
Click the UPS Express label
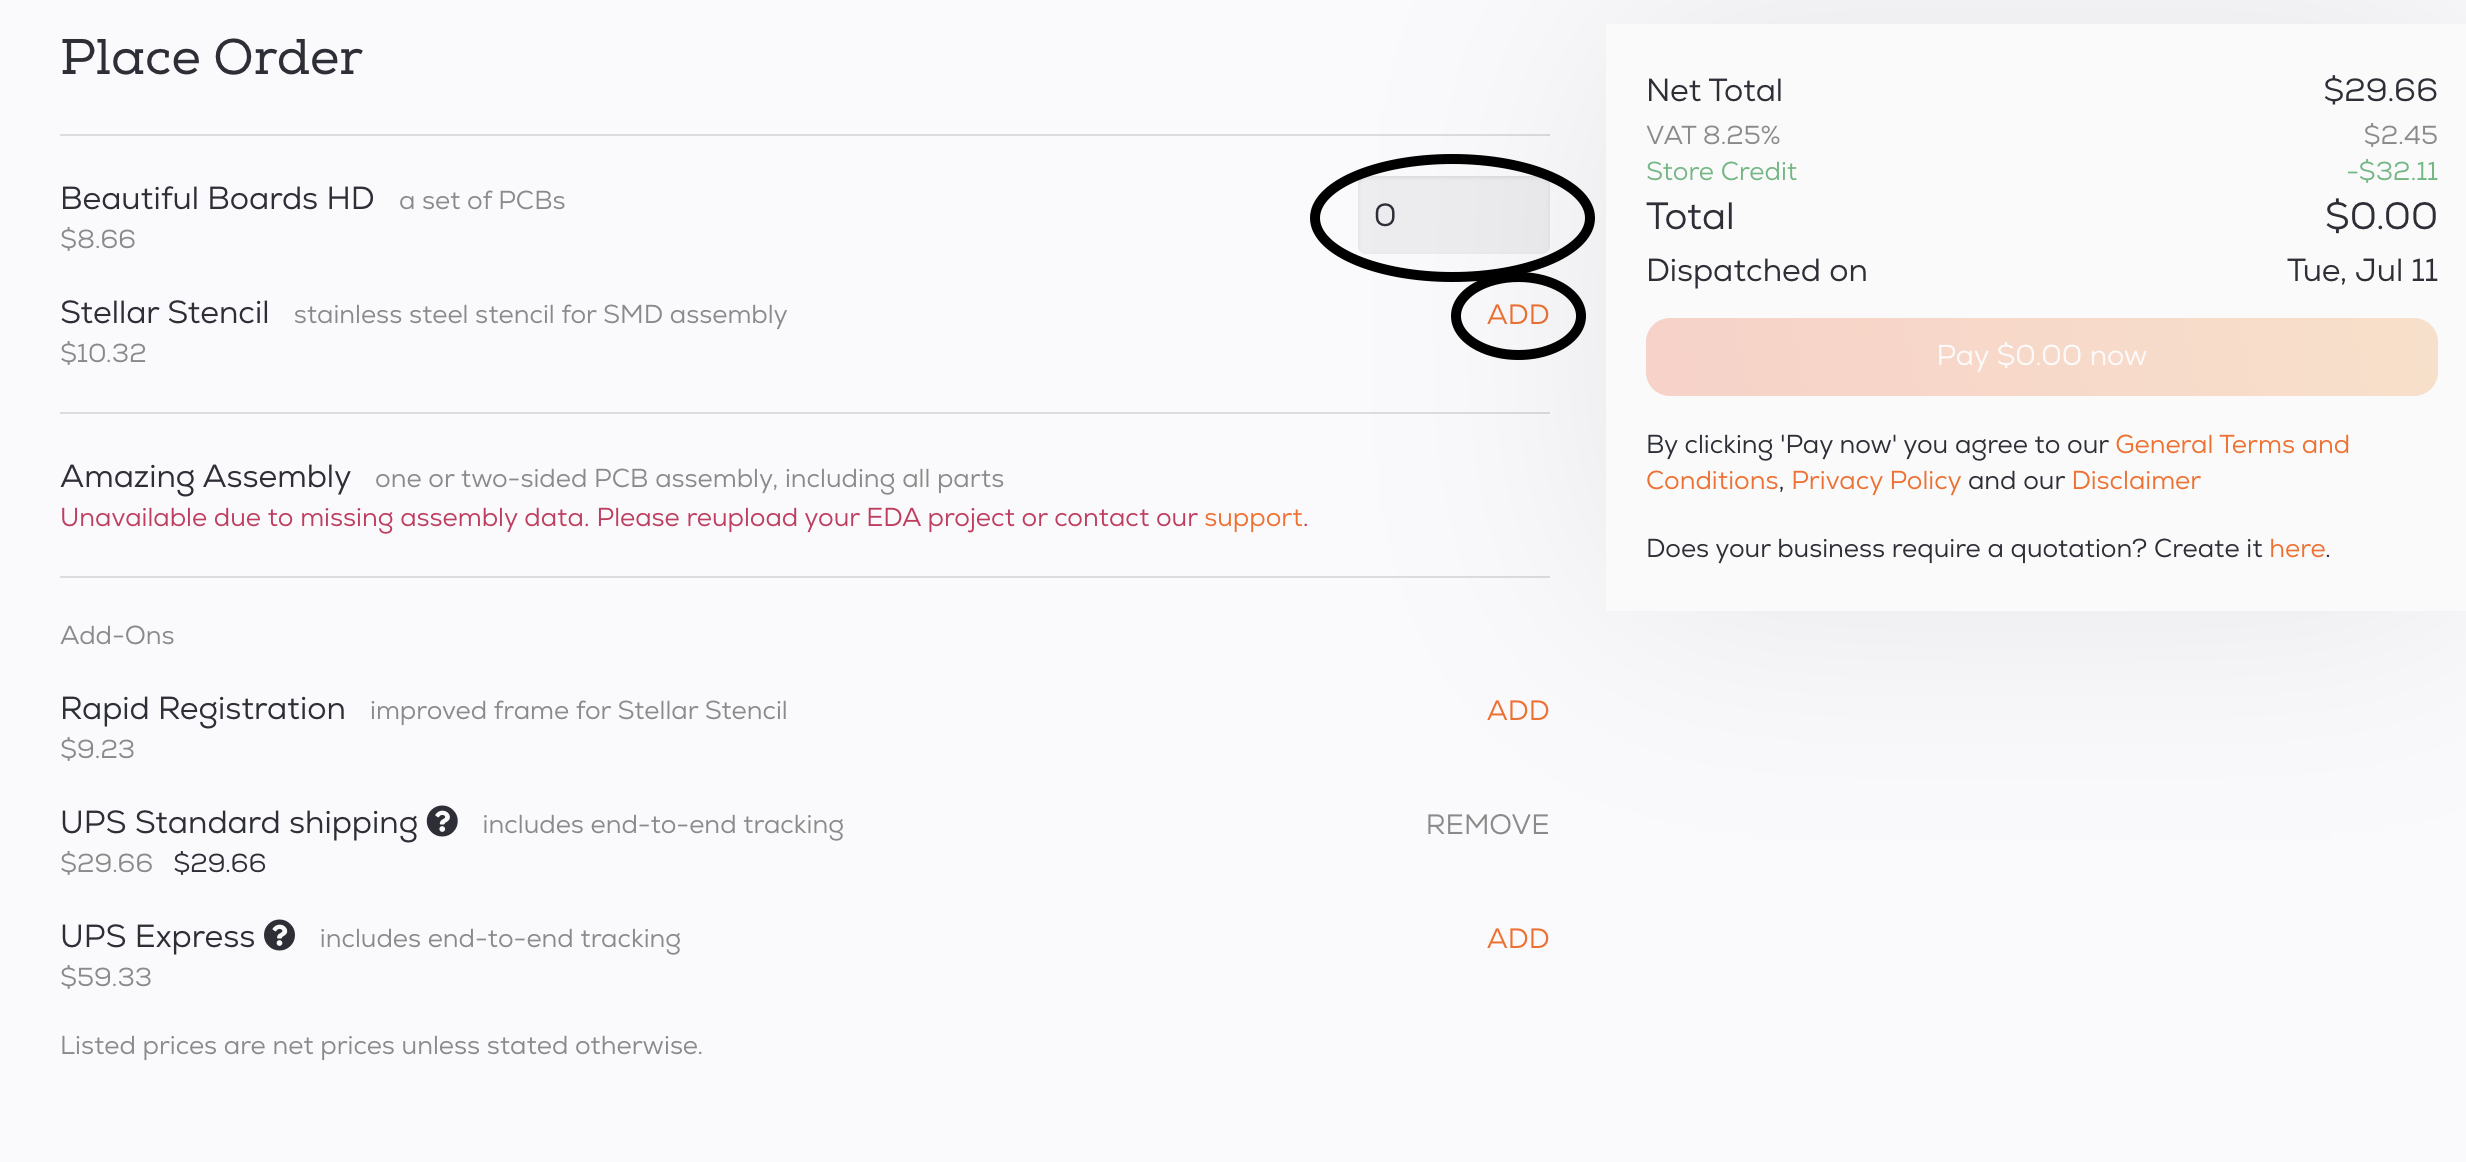coord(157,936)
